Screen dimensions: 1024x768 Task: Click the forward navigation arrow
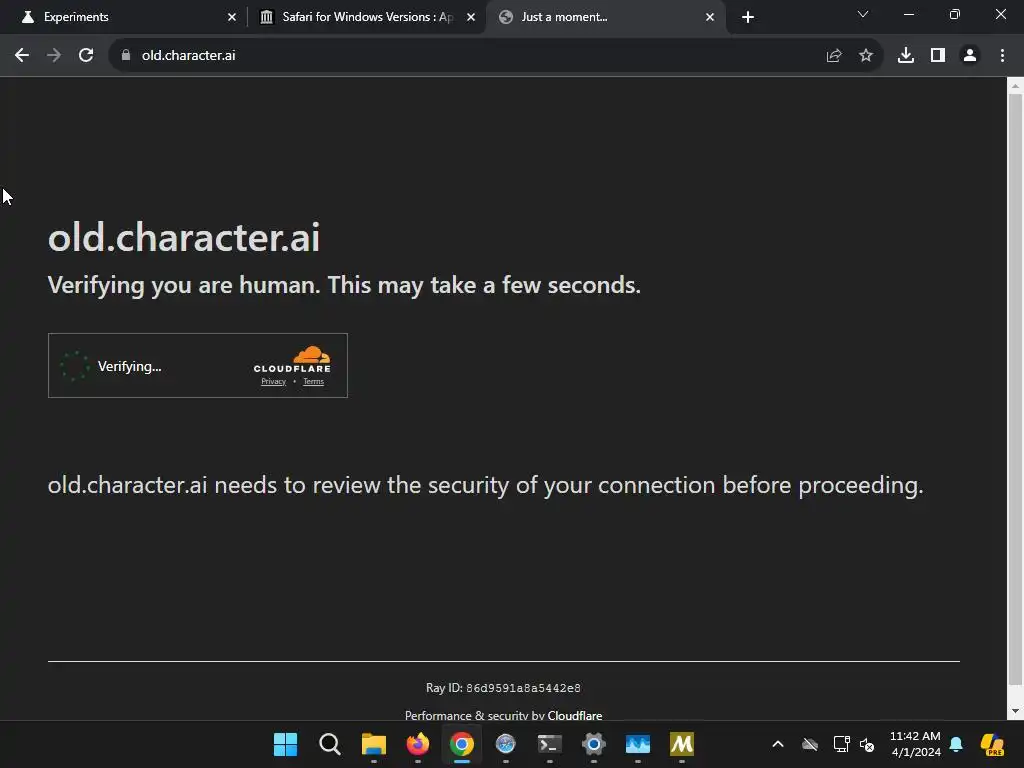[54, 56]
